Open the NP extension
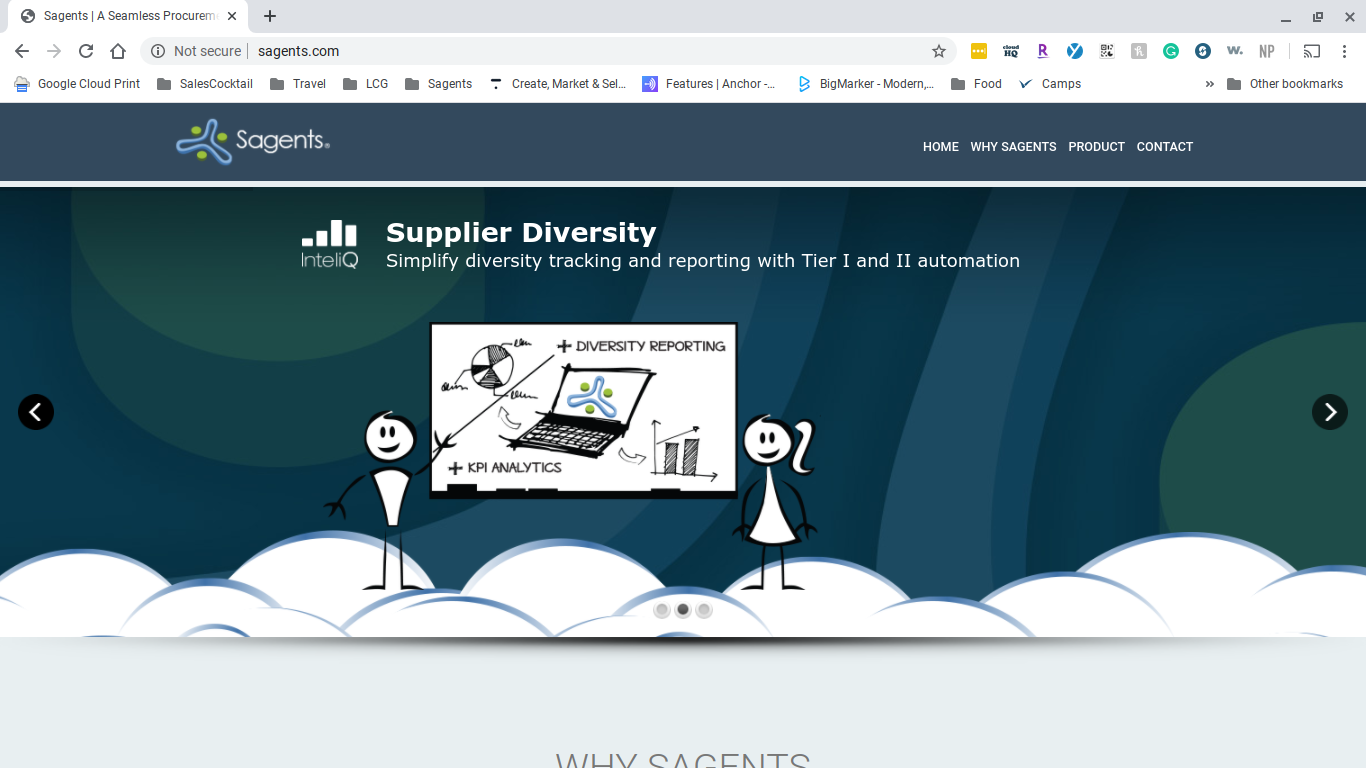Image resolution: width=1366 pixels, height=768 pixels. point(1267,51)
